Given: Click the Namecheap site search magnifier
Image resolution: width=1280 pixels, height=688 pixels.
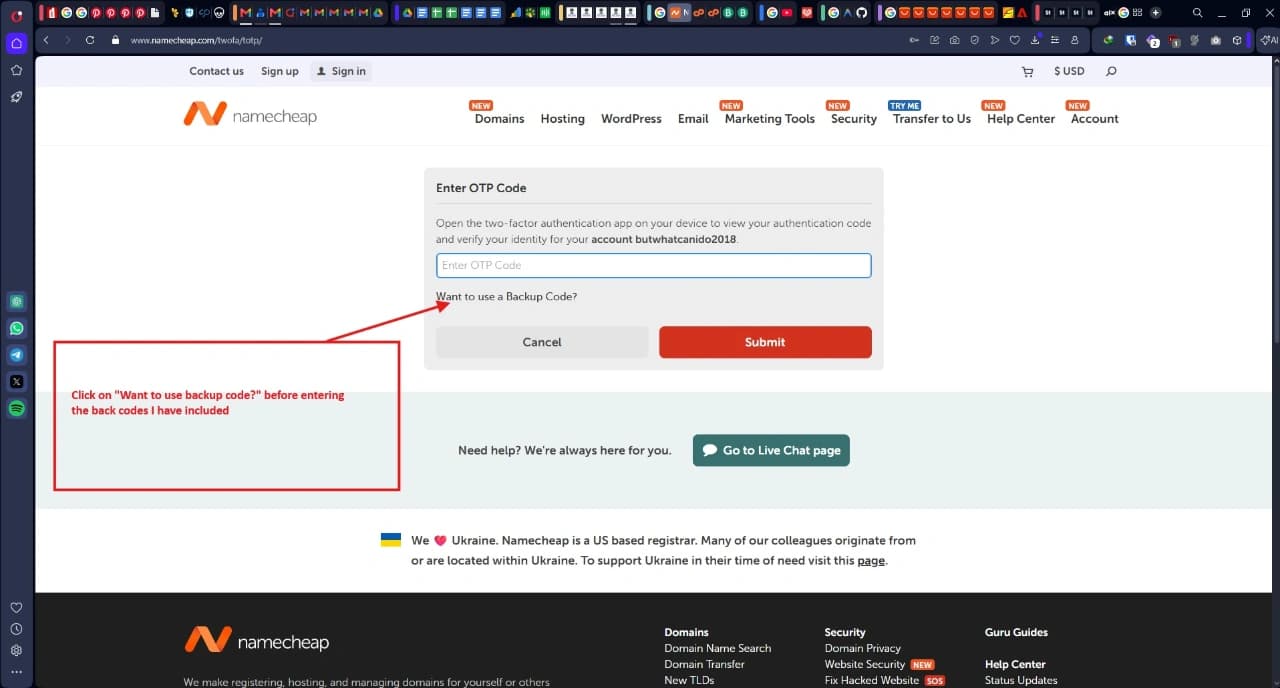Looking at the screenshot, I should coord(1111,72).
